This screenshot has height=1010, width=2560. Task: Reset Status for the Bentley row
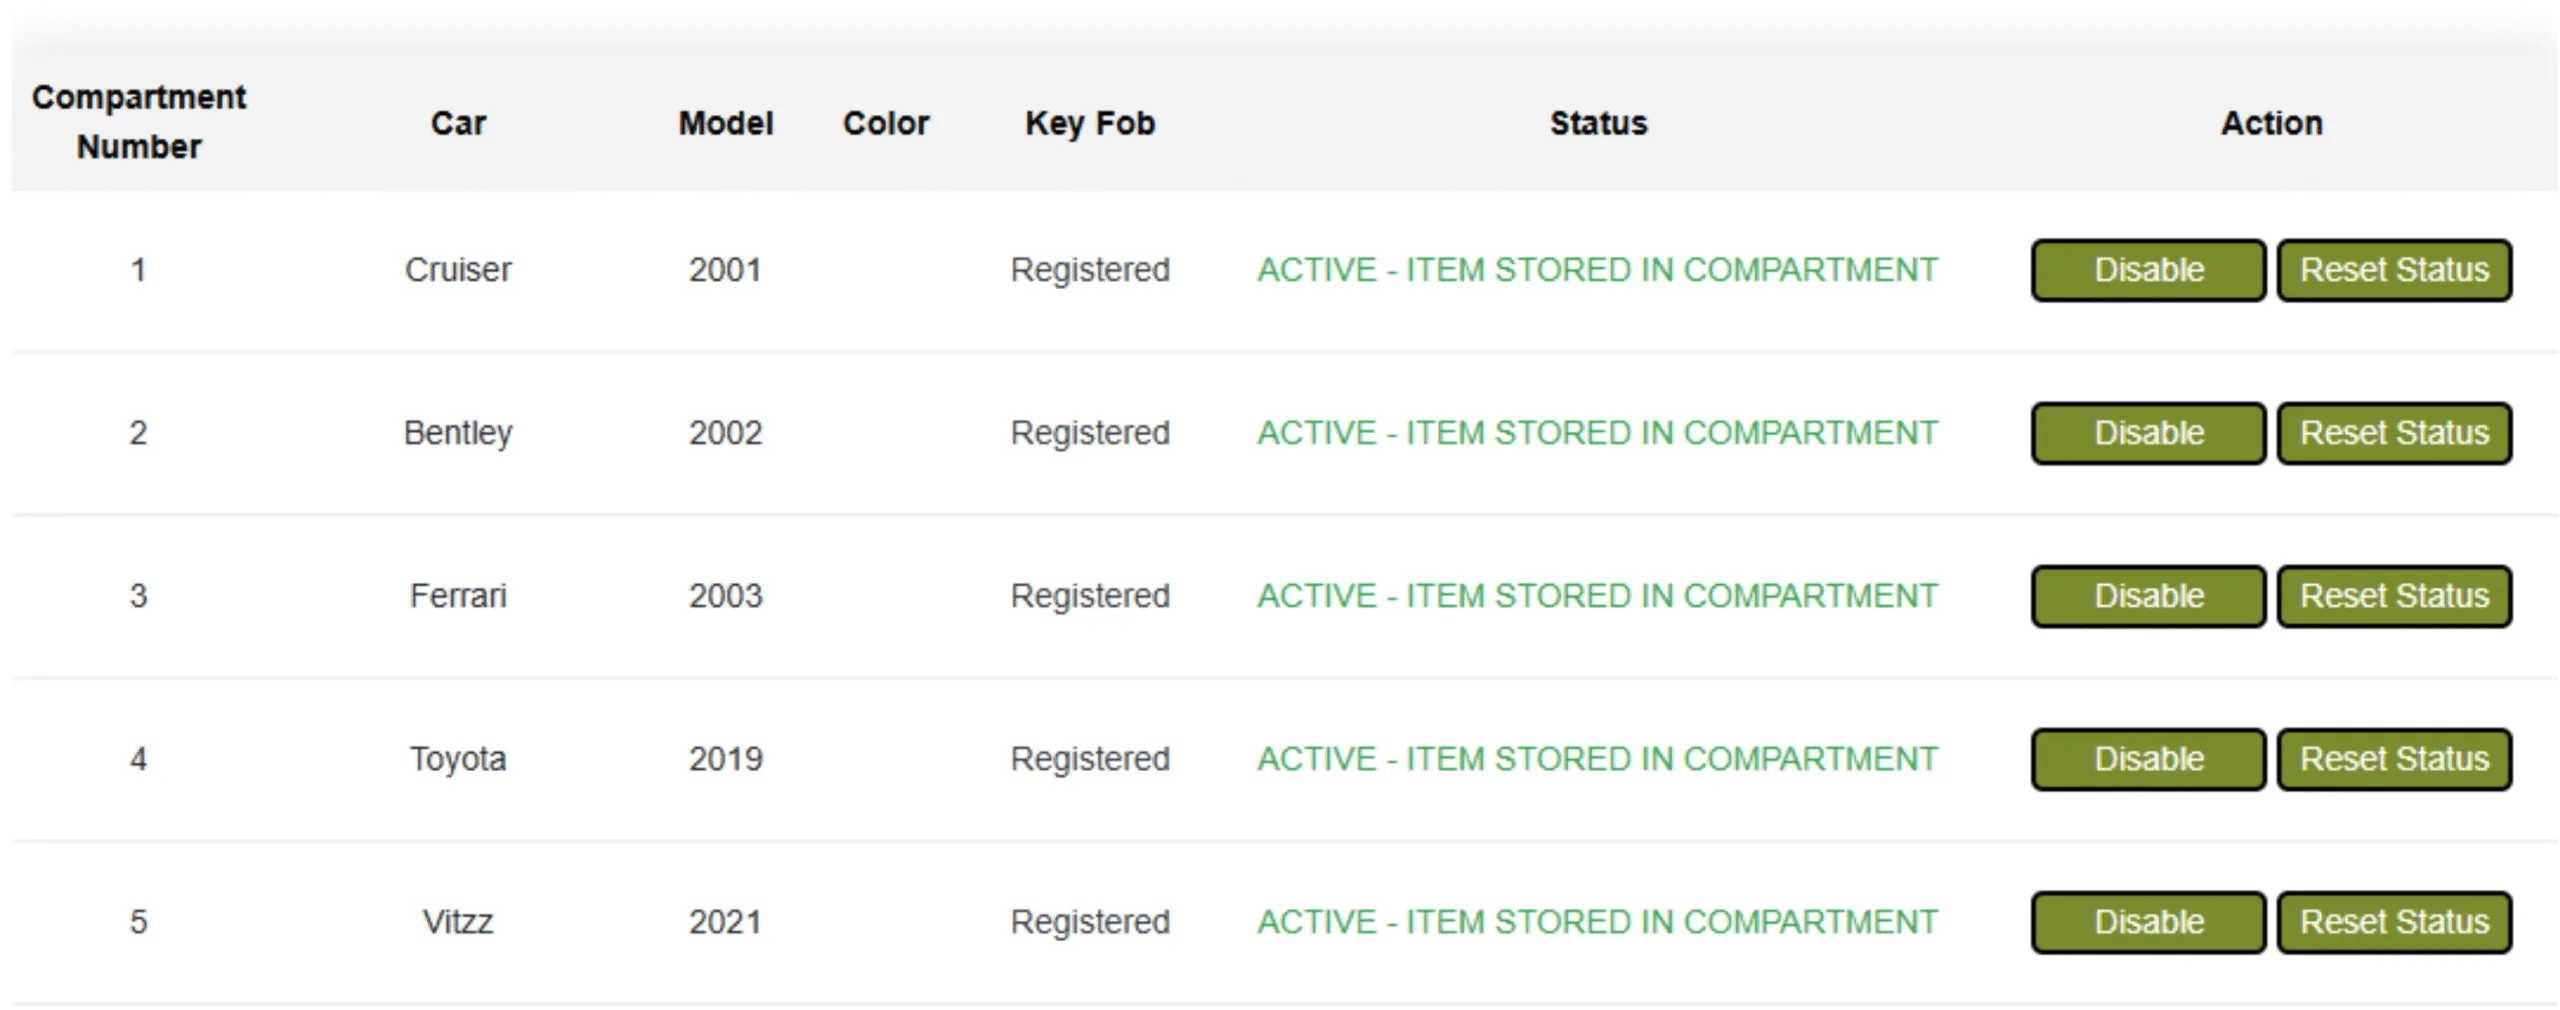point(2394,433)
